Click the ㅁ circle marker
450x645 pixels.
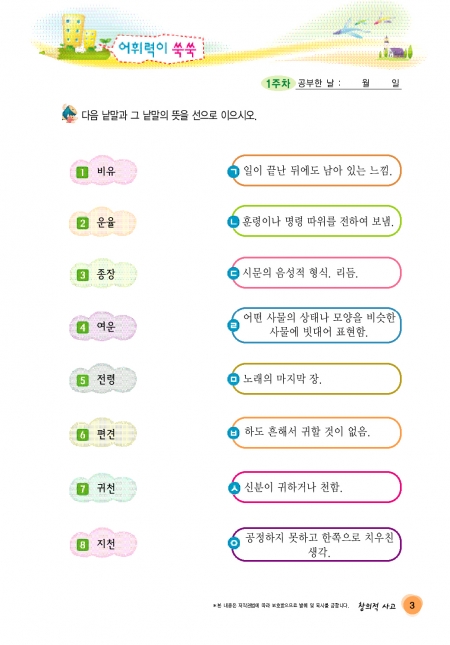click(x=233, y=379)
